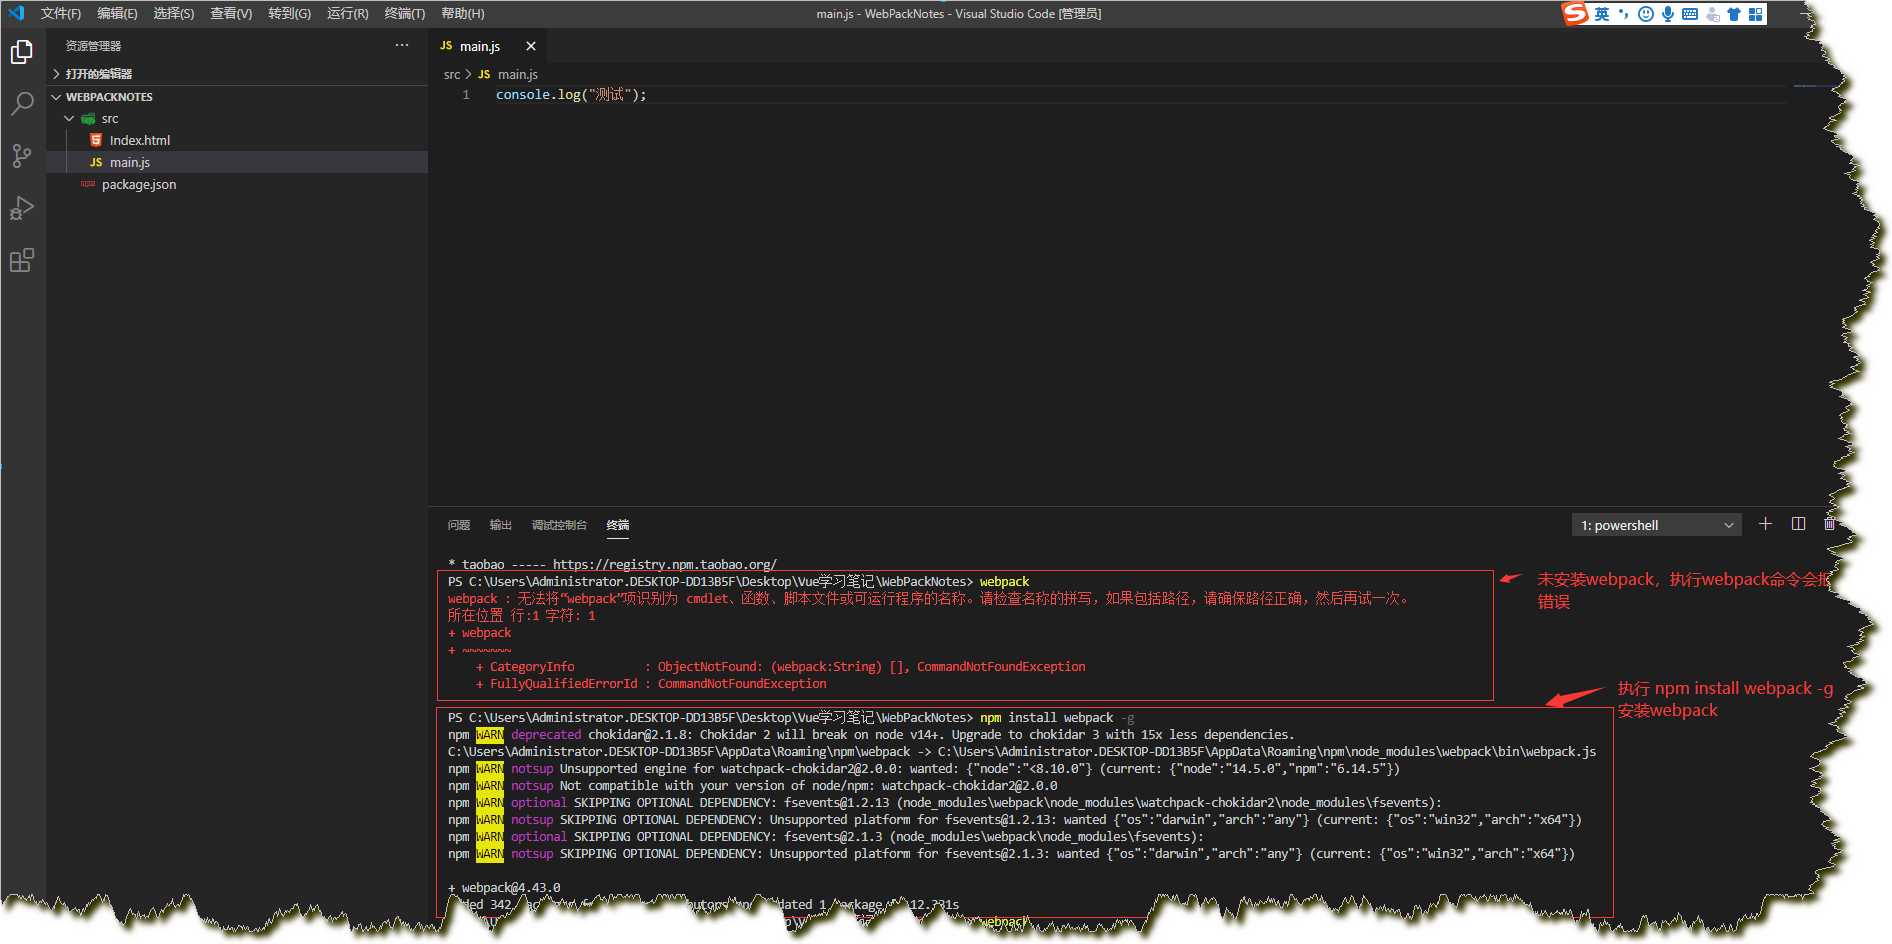Click line number 1 in editor gutter
The height and width of the screenshot is (944, 1892).
[x=466, y=94]
